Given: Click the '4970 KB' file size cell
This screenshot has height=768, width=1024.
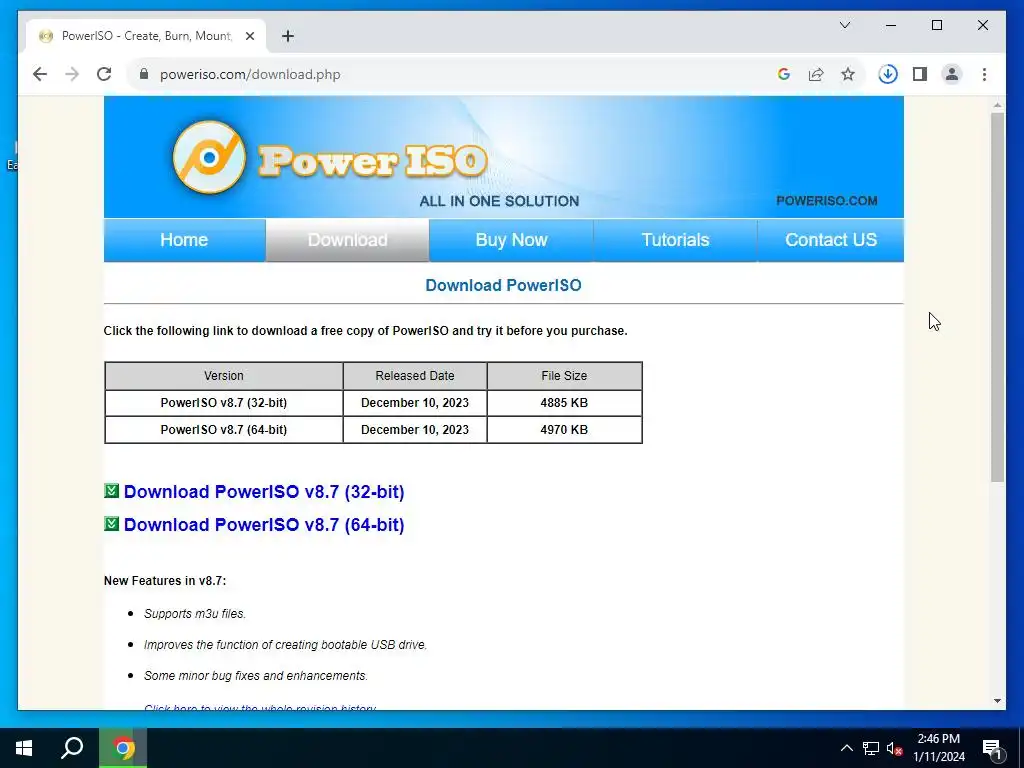Looking at the screenshot, I should click(x=564, y=430).
